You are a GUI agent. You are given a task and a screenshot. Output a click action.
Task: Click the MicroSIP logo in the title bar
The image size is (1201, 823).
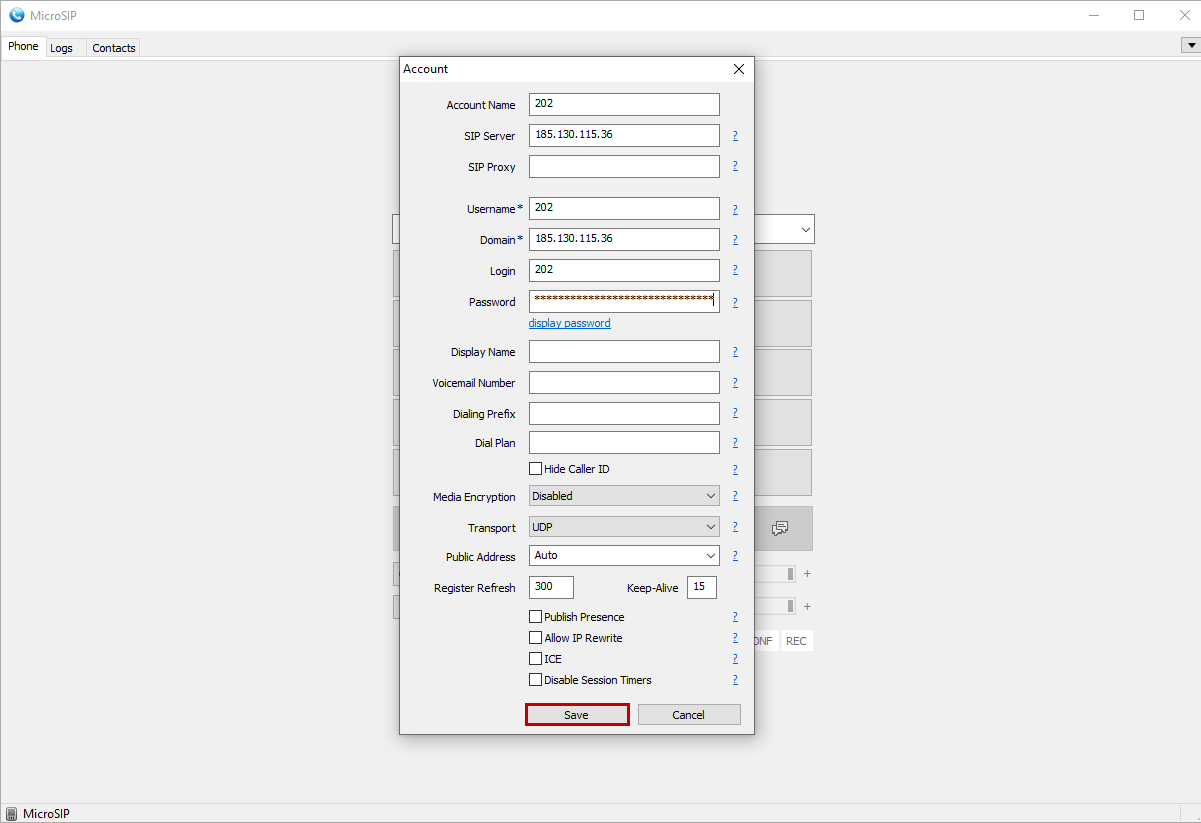pos(16,15)
